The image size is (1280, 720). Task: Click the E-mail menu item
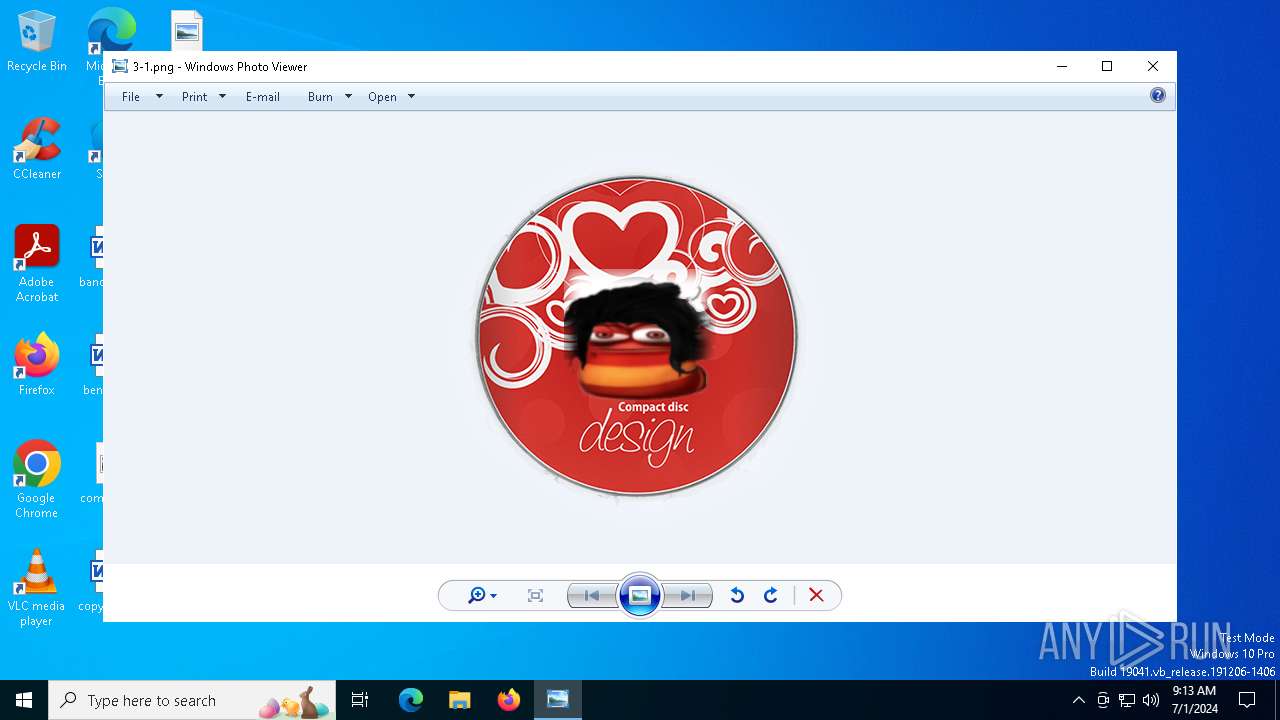tap(263, 97)
